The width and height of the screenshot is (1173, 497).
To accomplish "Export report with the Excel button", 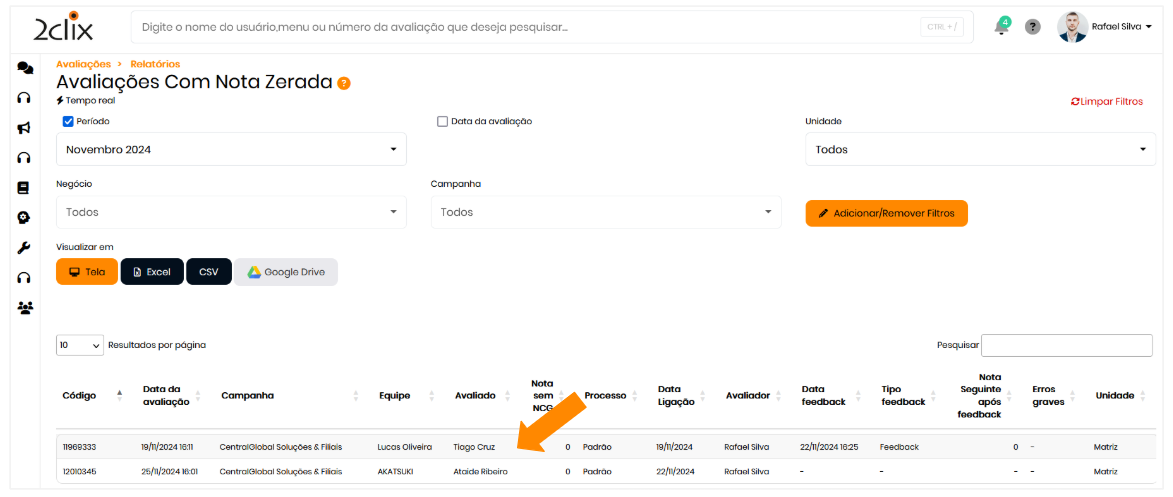I will coord(152,272).
